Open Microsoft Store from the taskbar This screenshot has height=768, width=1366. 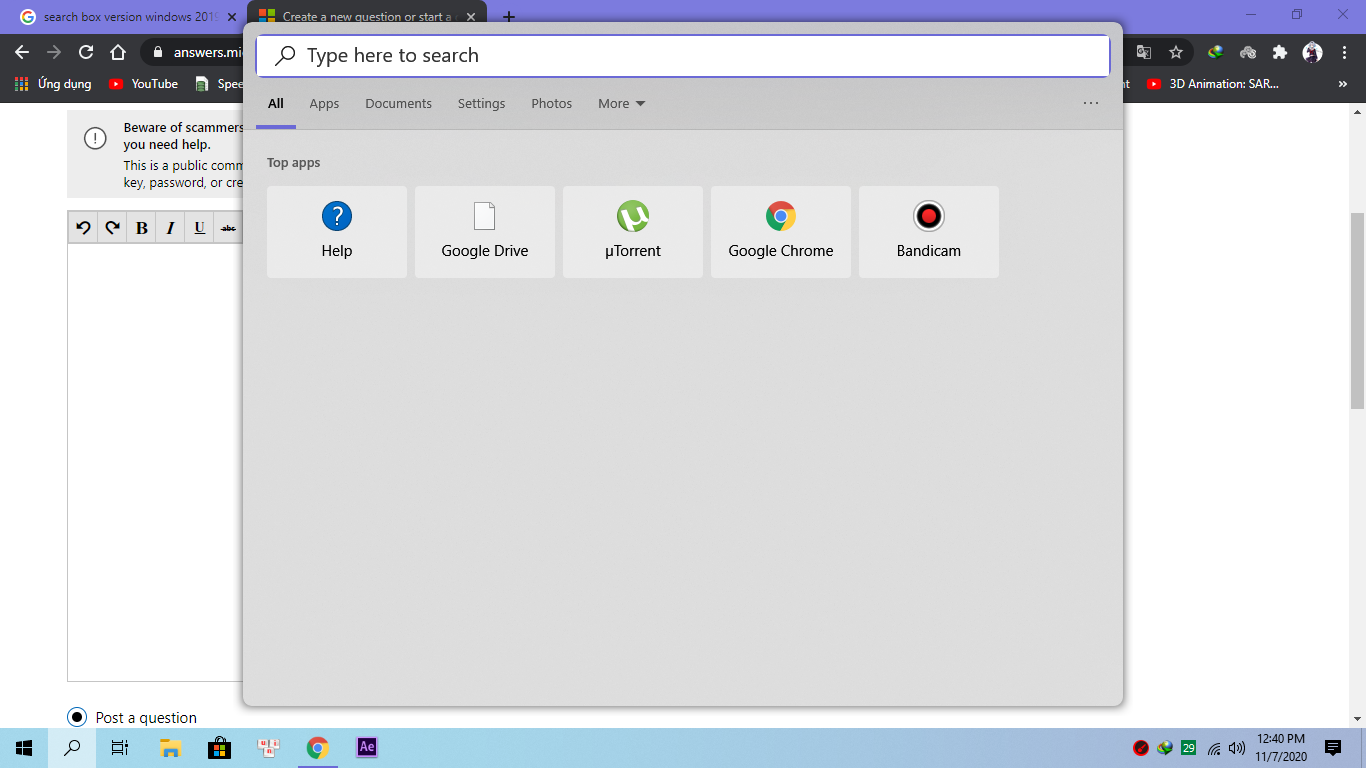(219, 748)
